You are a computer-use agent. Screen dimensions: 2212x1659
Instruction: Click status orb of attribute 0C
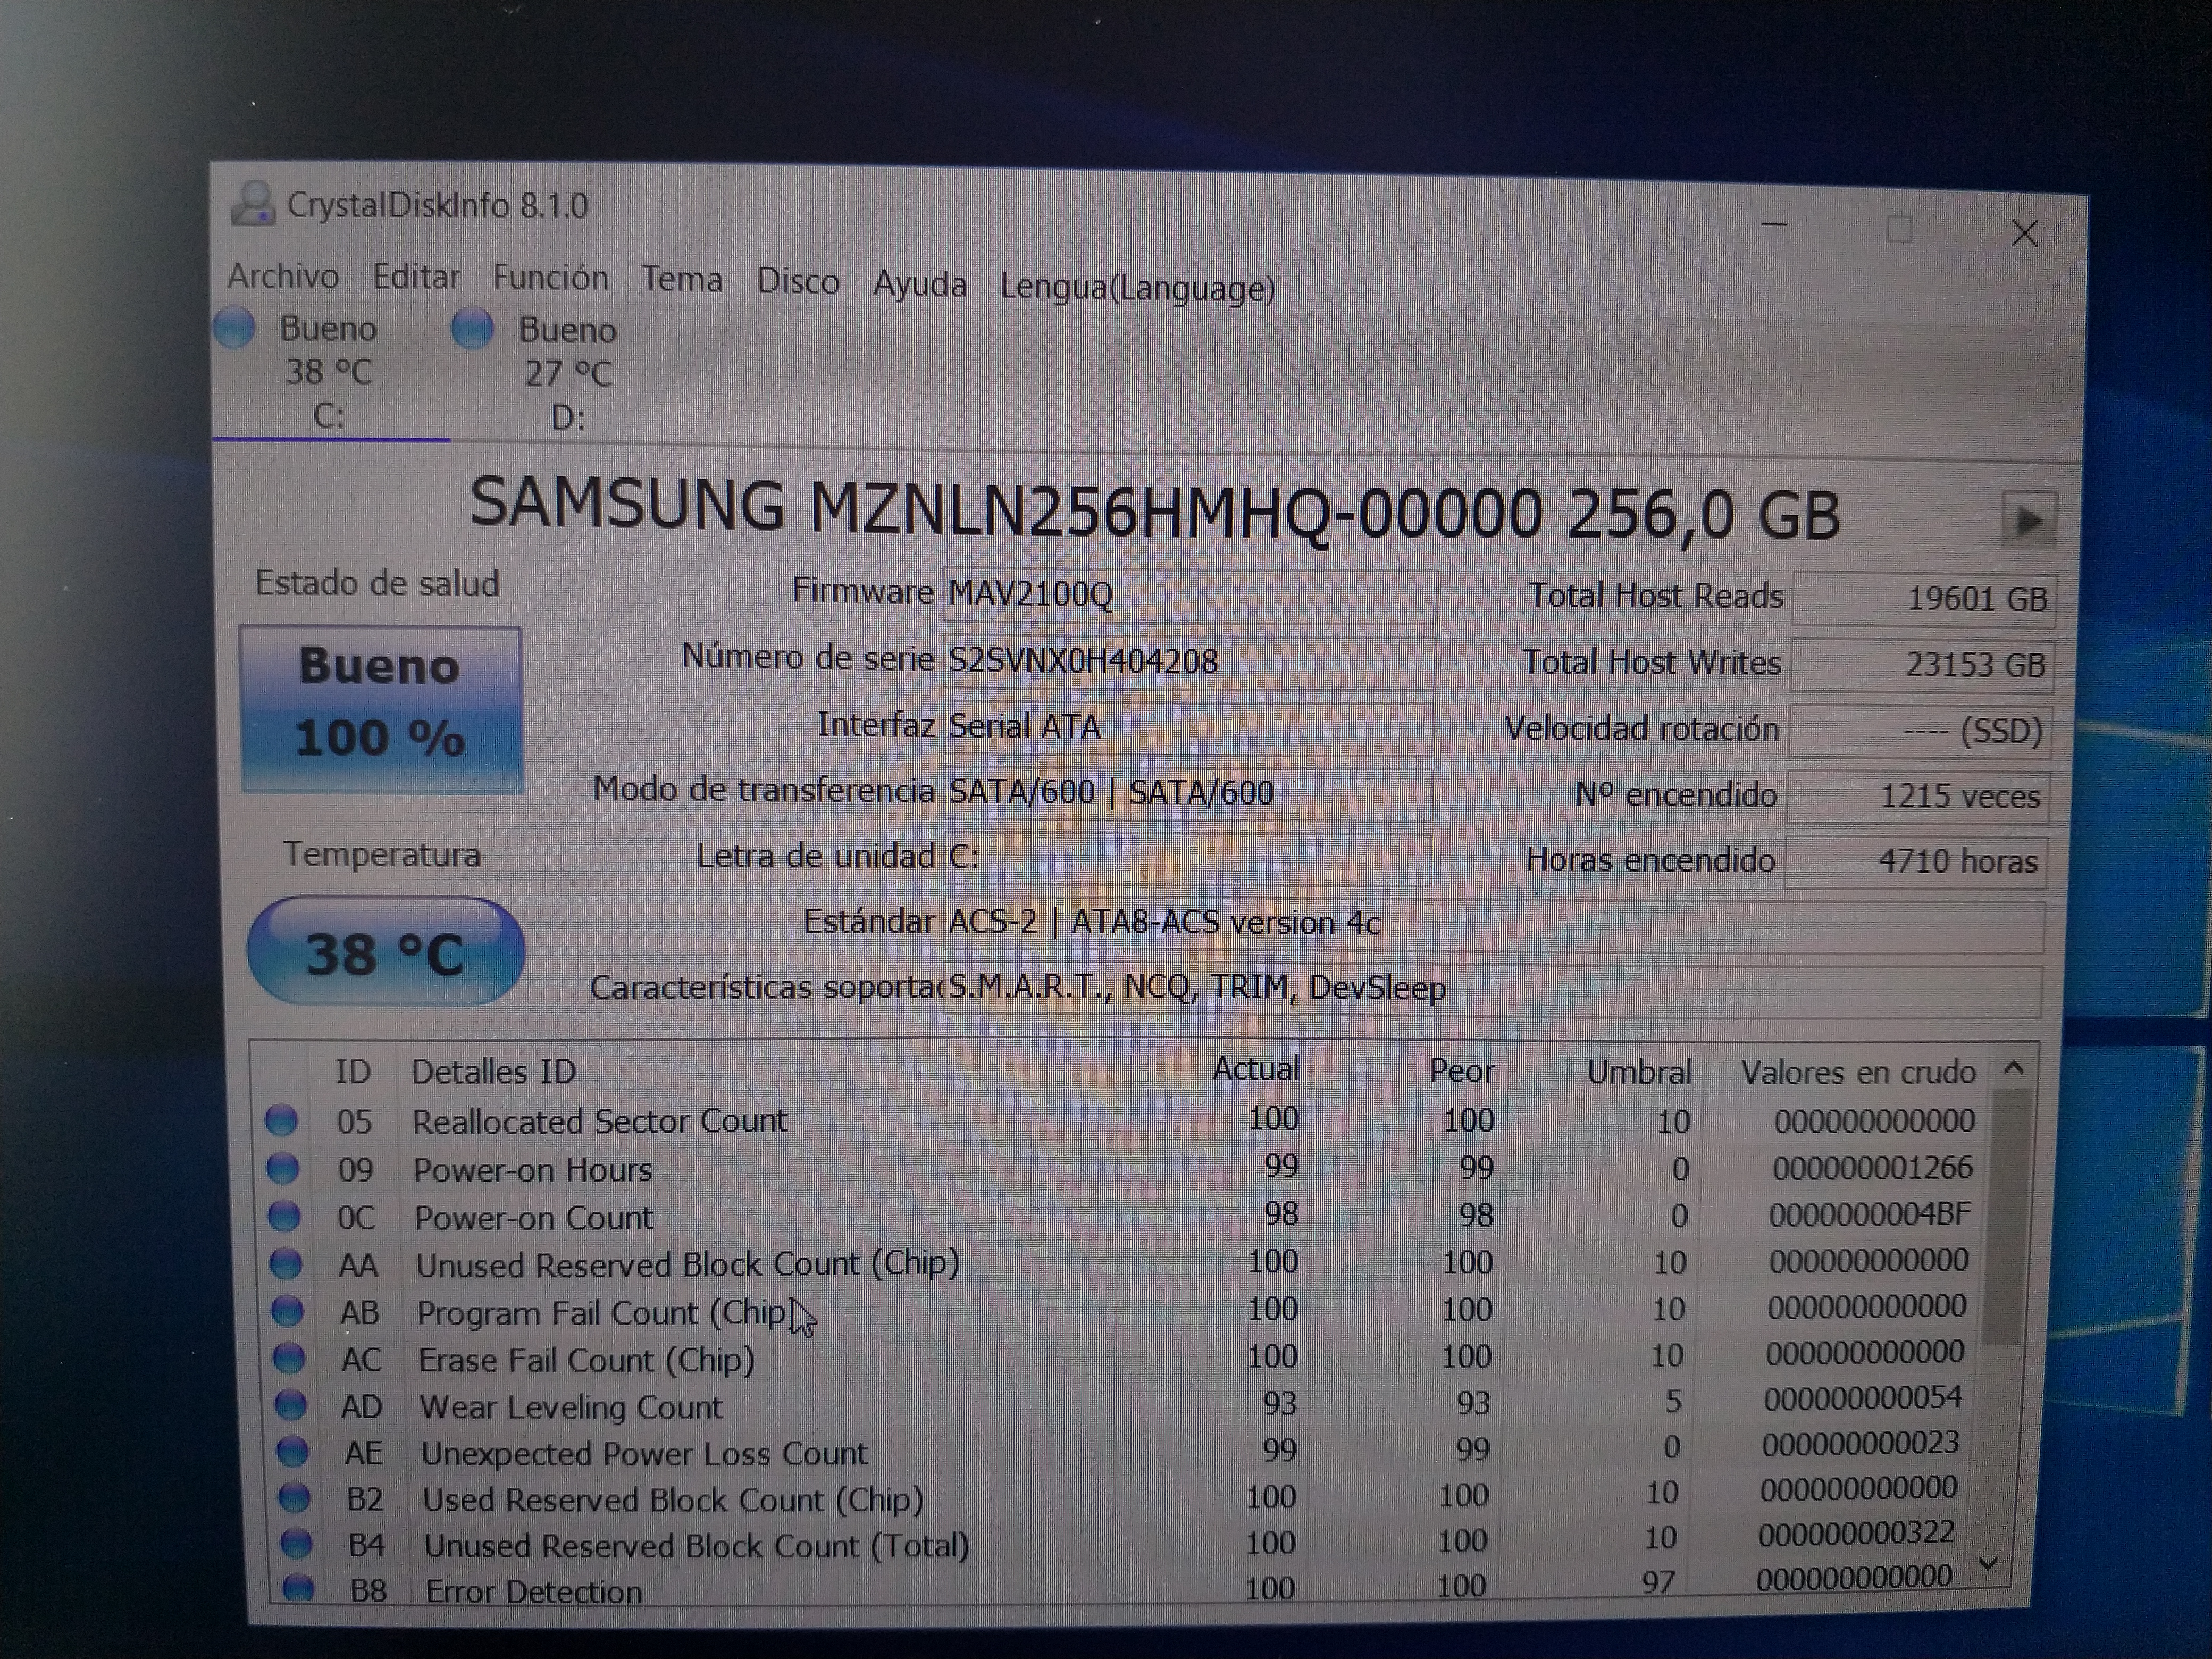tap(285, 1215)
